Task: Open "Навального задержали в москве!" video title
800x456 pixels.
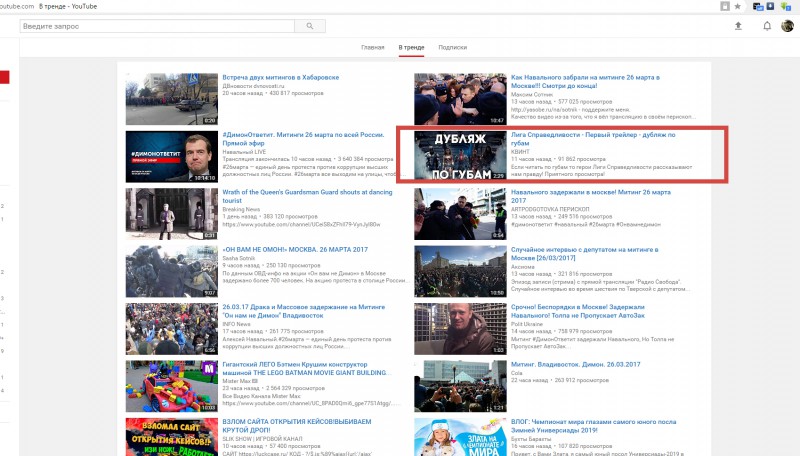Action: 591,196
